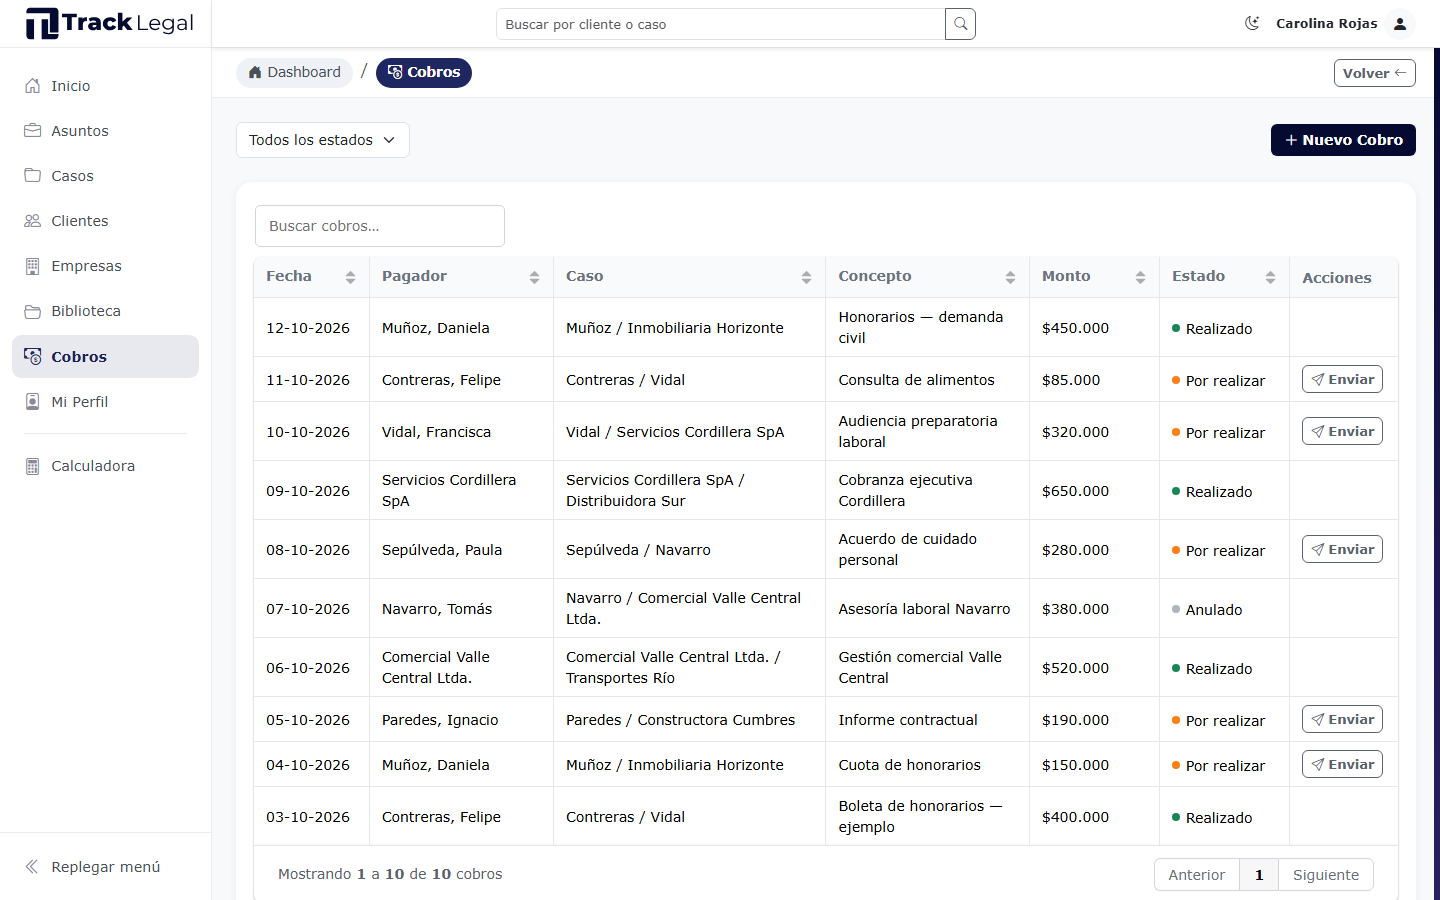Image resolution: width=1440 pixels, height=900 pixels.
Task: Open Biblioteca in the sidebar
Action: pos(105,311)
